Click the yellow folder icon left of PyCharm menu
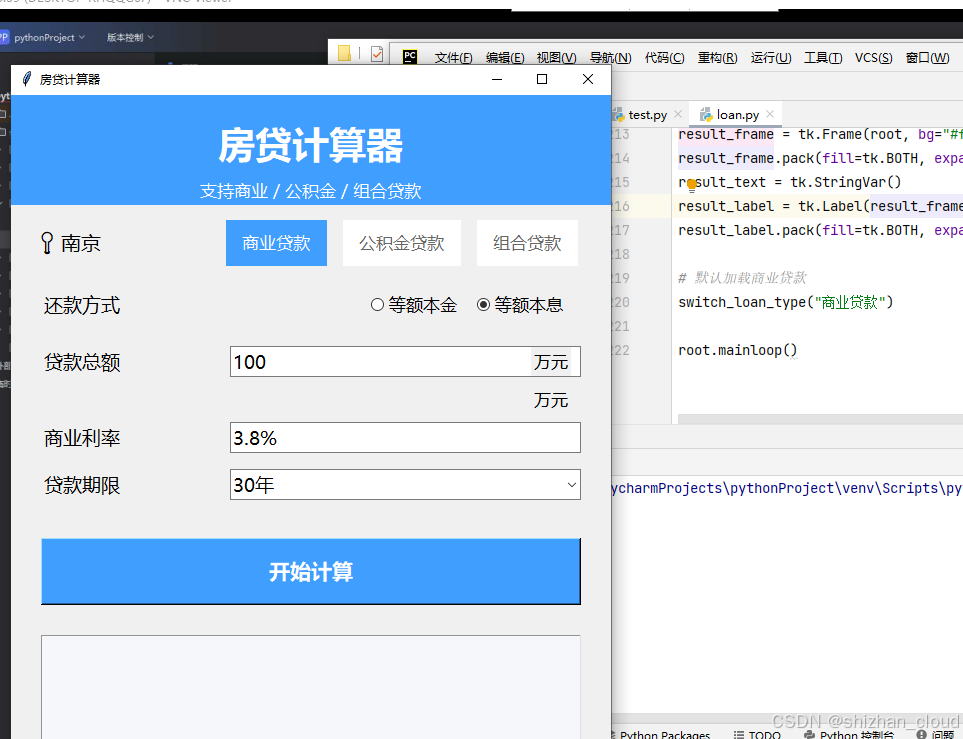The image size is (963, 739). [345, 54]
